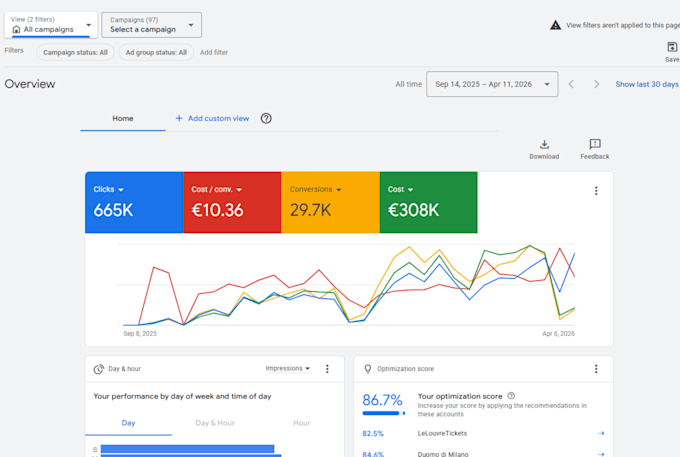Screen dimensions: 680x457
Task: Click the arrow next to LeLouvreTickets
Action: click(x=601, y=433)
